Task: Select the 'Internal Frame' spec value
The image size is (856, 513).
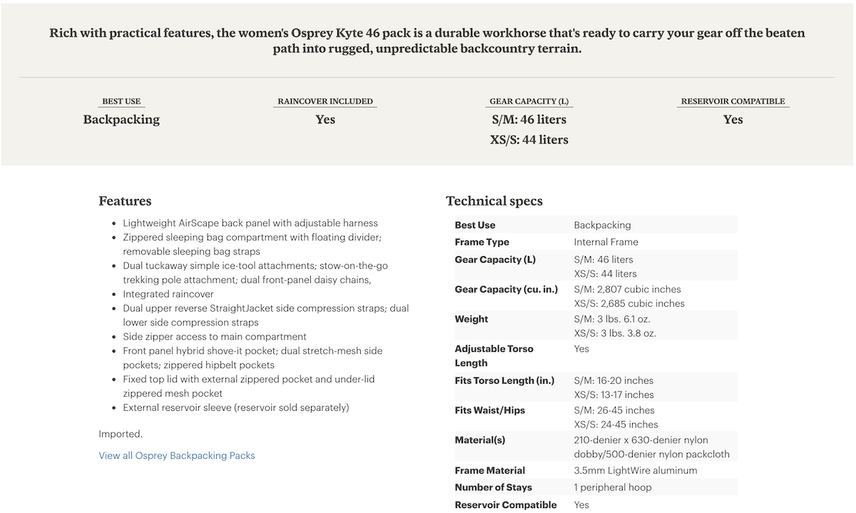Action: 606,242
